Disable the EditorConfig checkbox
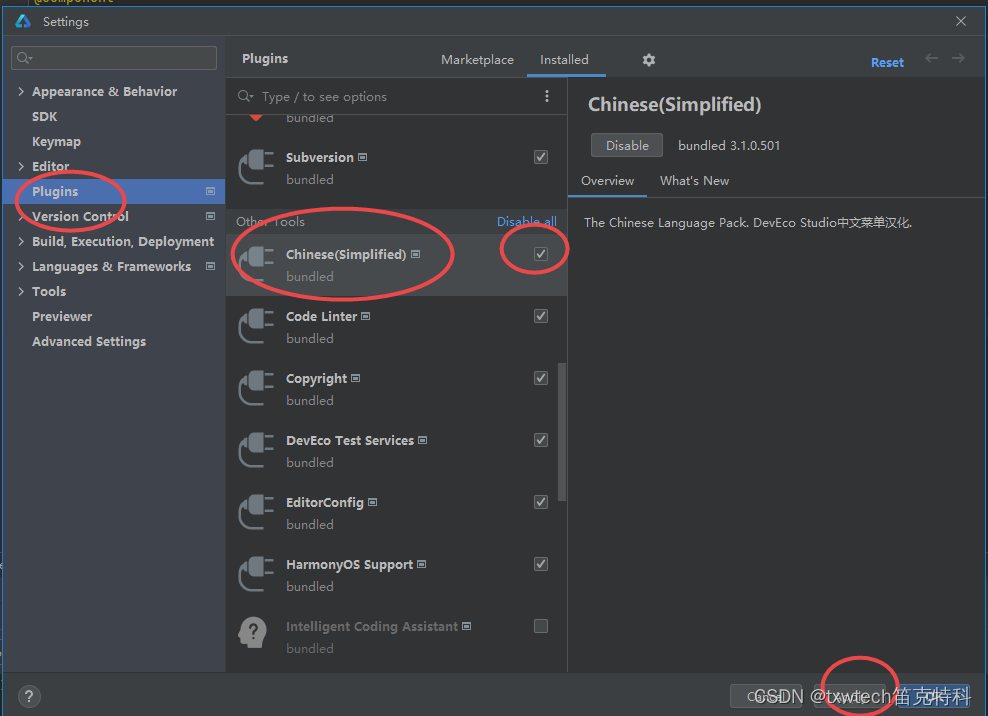 (541, 501)
